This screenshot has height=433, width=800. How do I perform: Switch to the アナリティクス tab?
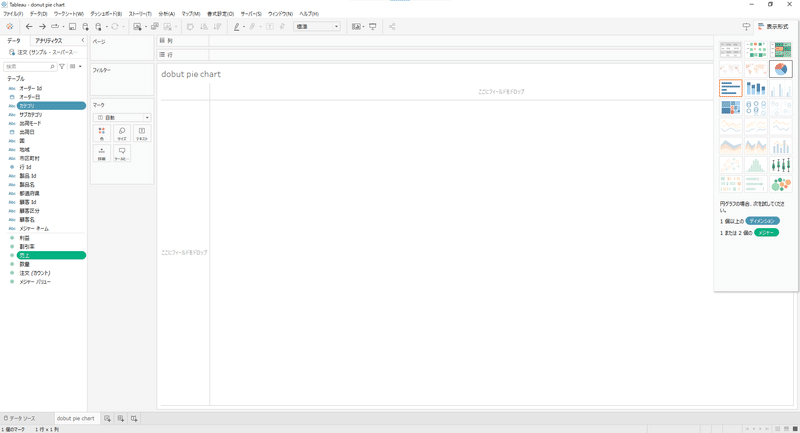click(48, 40)
